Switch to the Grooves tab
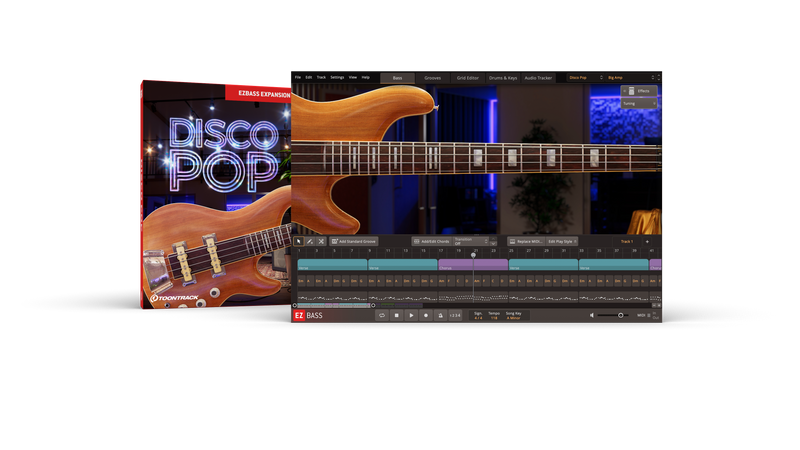This screenshot has width=800, height=450. click(432, 78)
